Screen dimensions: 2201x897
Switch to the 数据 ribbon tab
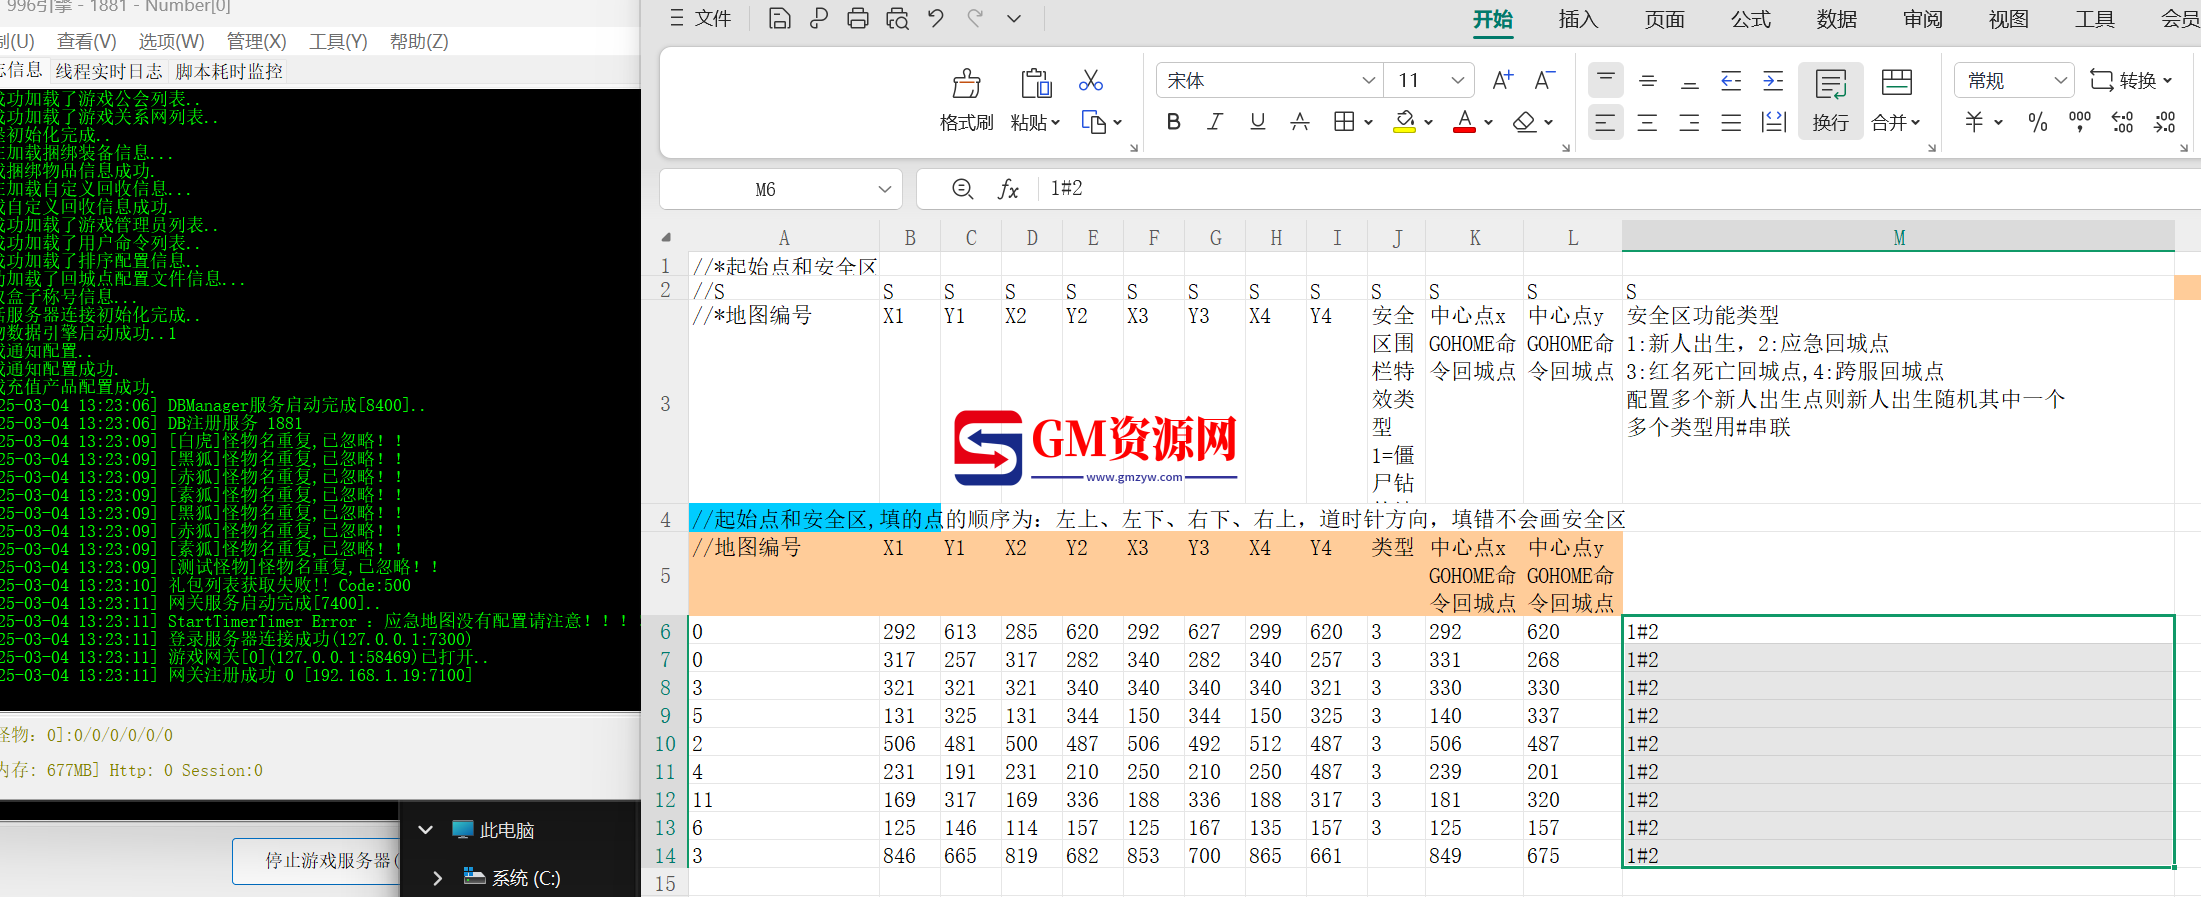tap(1837, 19)
